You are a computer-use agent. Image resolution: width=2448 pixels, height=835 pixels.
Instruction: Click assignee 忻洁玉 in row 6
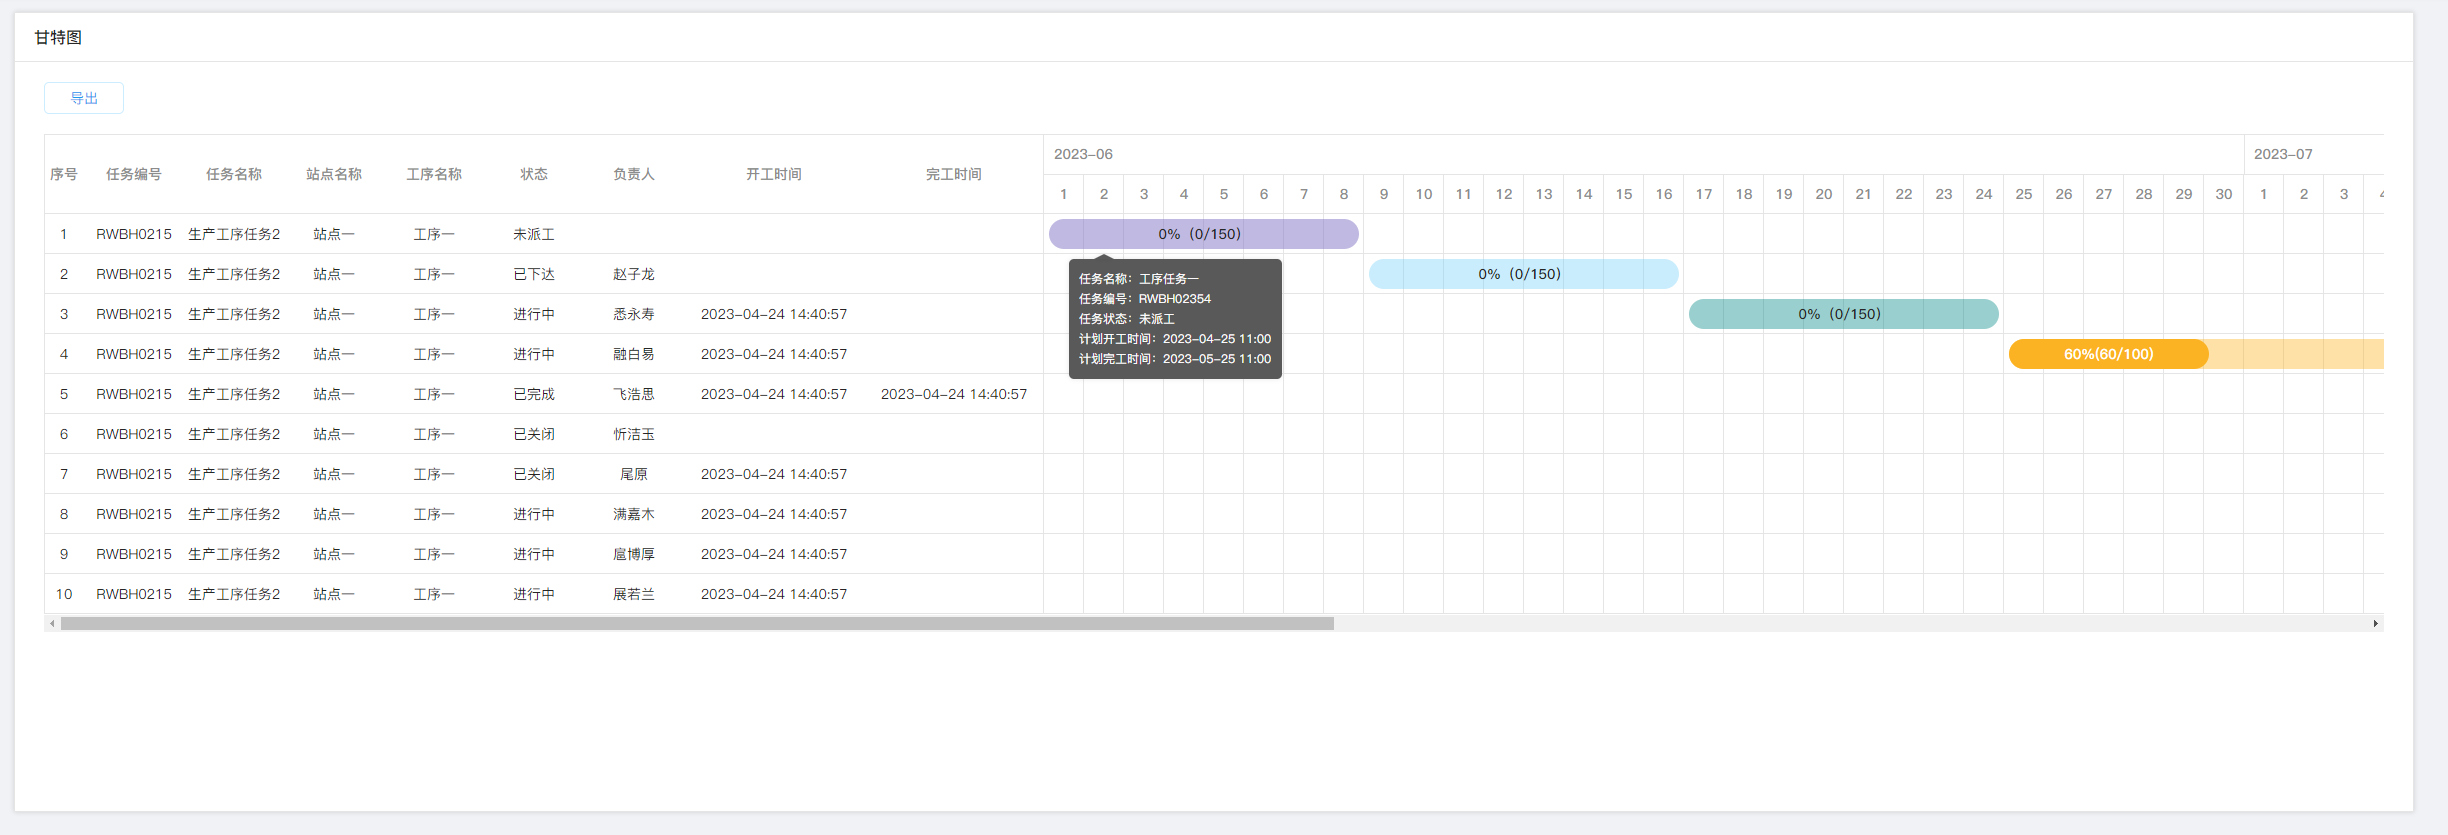[634, 434]
